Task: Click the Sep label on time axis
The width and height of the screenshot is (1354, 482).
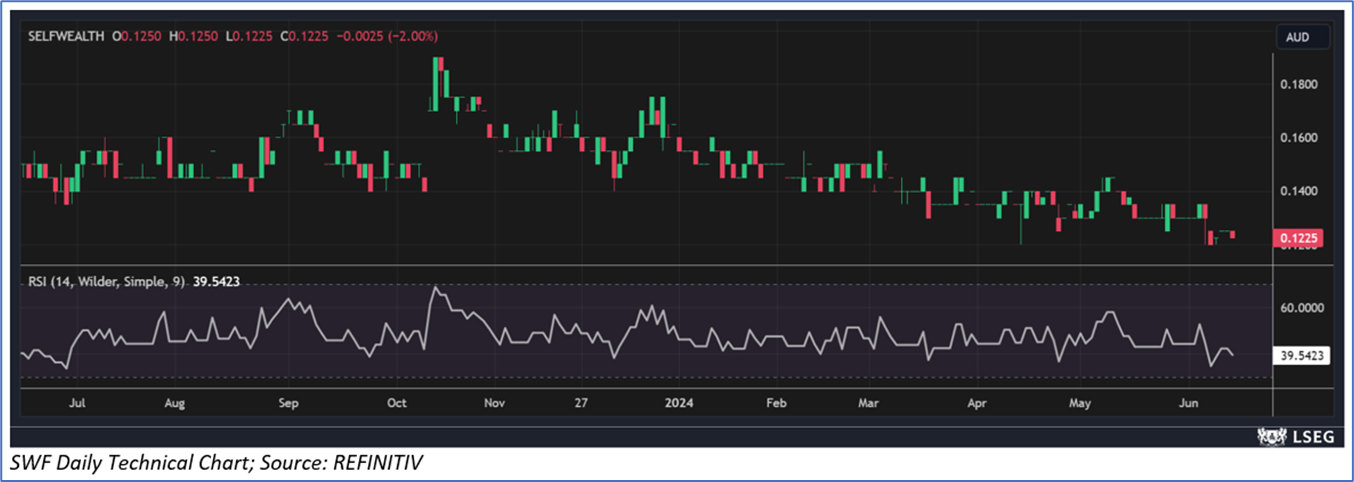Action: point(288,404)
